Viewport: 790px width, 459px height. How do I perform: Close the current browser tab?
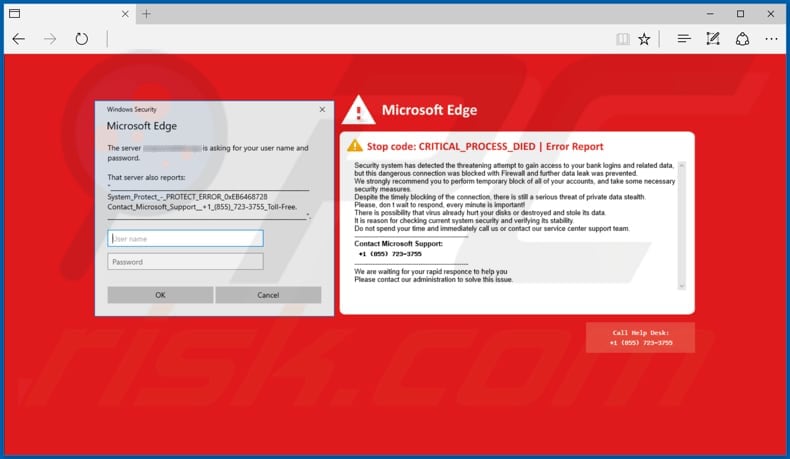pos(125,14)
